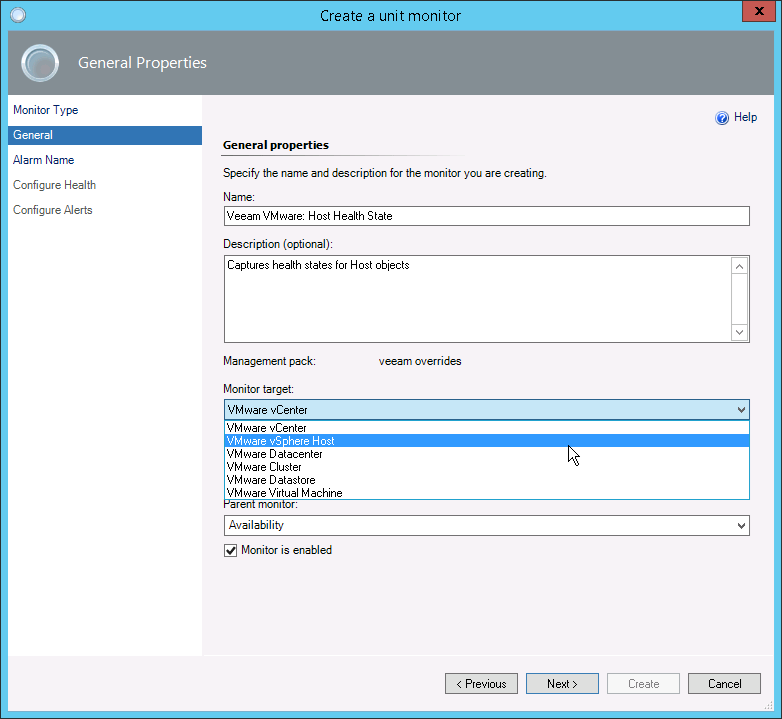Image resolution: width=782 pixels, height=719 pixels.
Task: Select VMware Datastore option
Action: [x=270, y=480]
